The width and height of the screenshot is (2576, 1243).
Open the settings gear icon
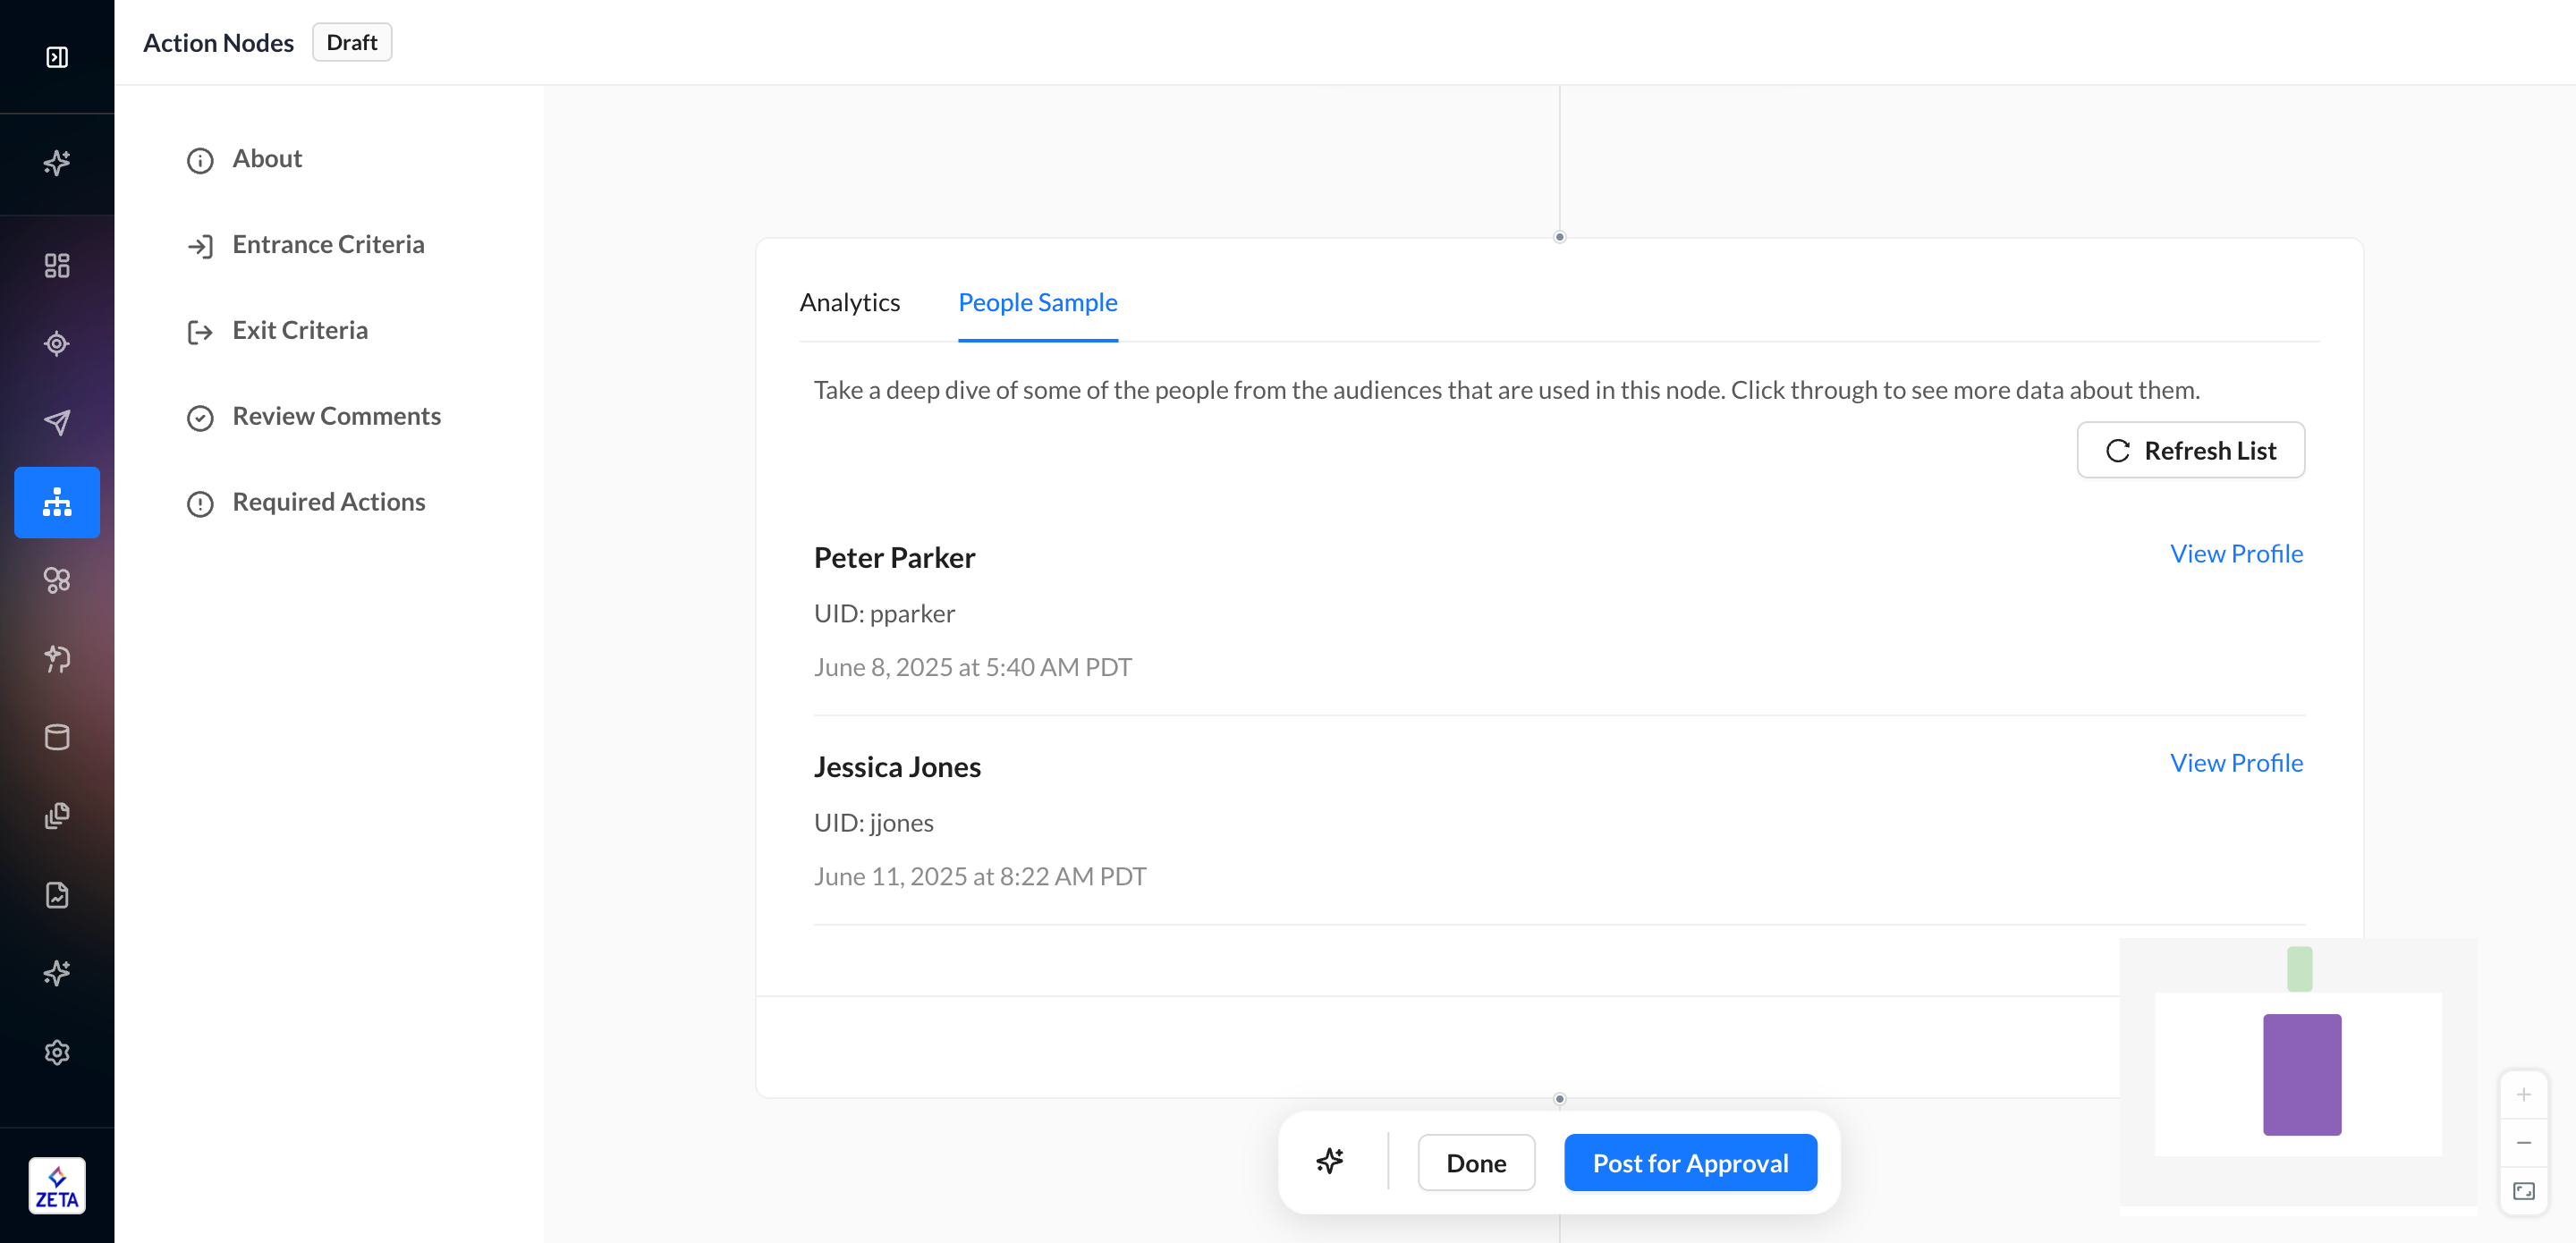tap(57, 1052)
